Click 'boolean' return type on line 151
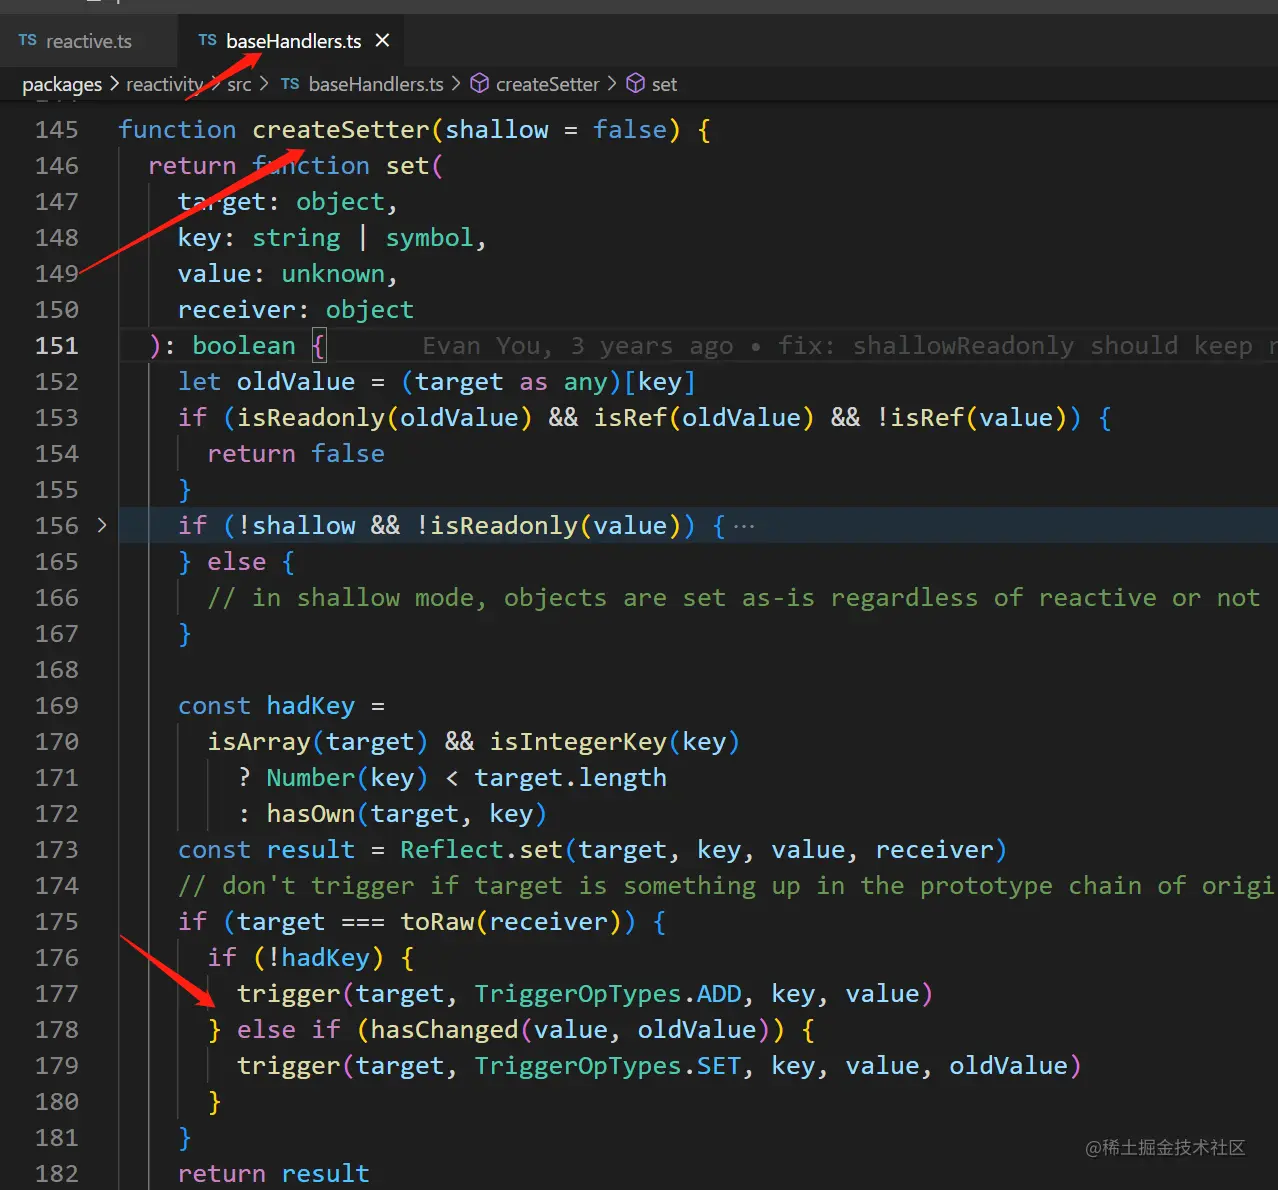The height and width of the screenshot is (1190, 1278). tap(244, 346)
